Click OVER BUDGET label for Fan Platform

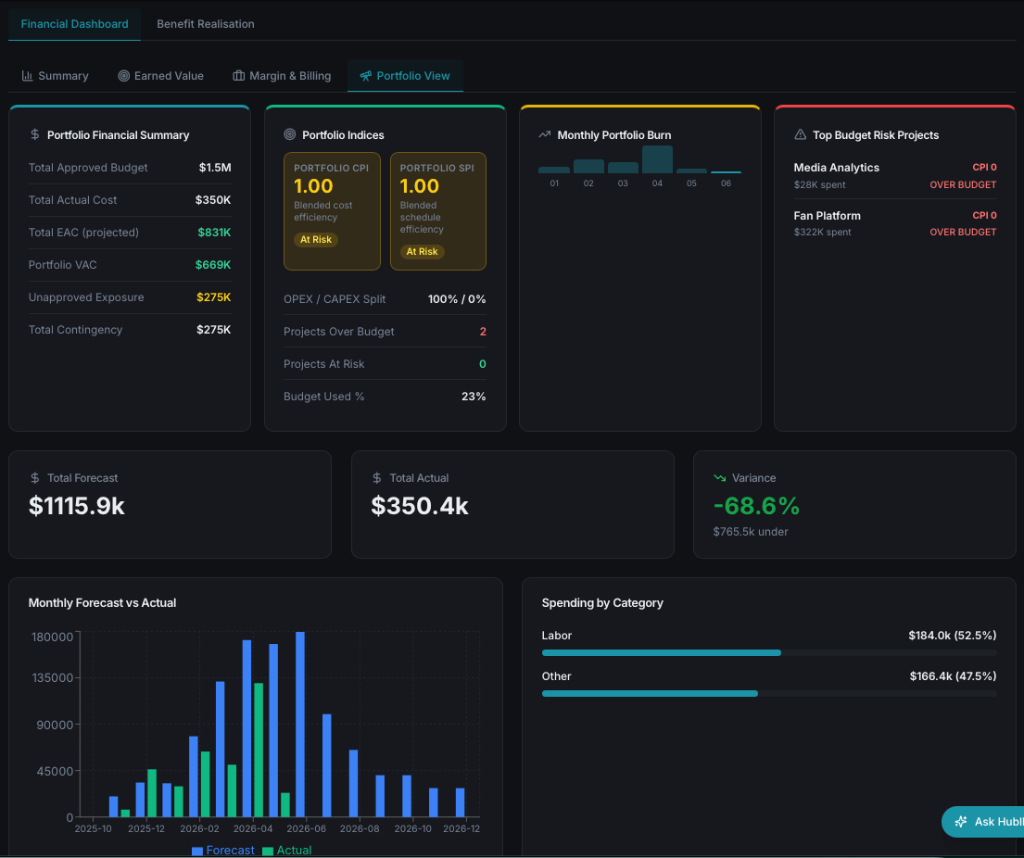pos(963,232)
